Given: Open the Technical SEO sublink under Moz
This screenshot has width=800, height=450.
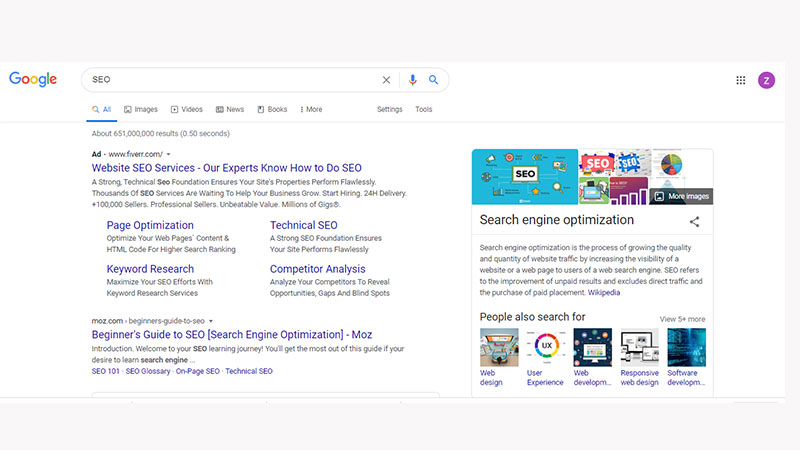Looking at the screenshot, I should pos(249,371).
